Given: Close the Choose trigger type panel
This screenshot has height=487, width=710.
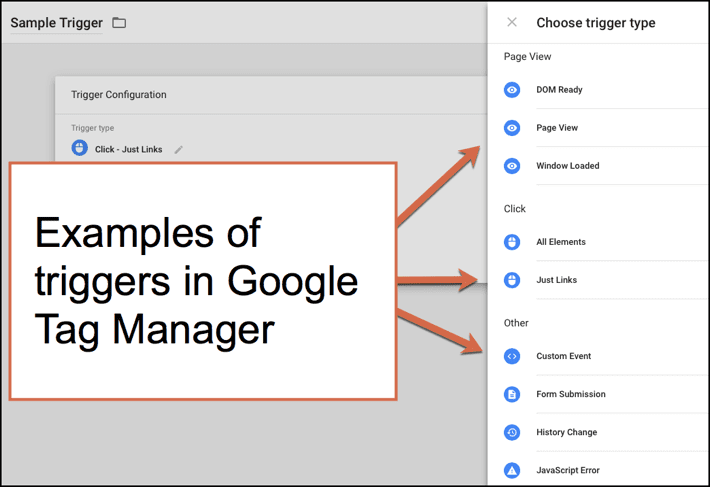Looking at the screenshot, I should click(512, 22).
